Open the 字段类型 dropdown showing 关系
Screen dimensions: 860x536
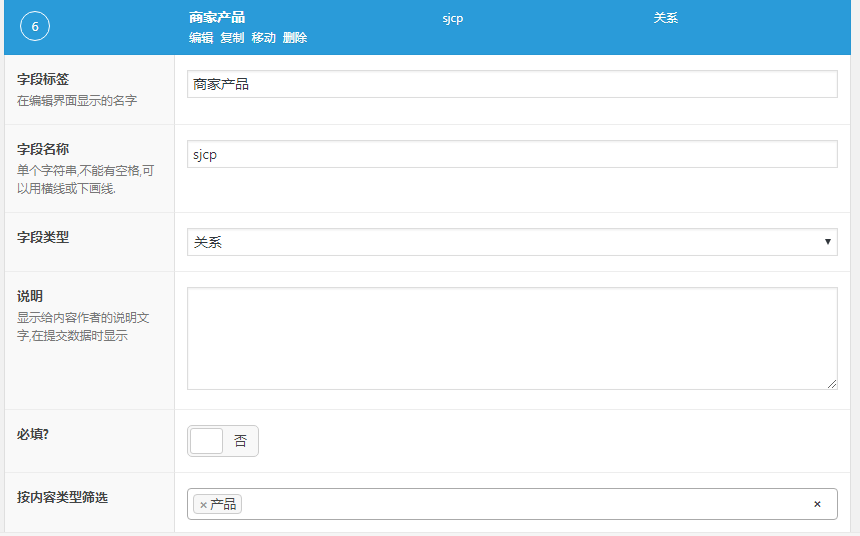512,242
